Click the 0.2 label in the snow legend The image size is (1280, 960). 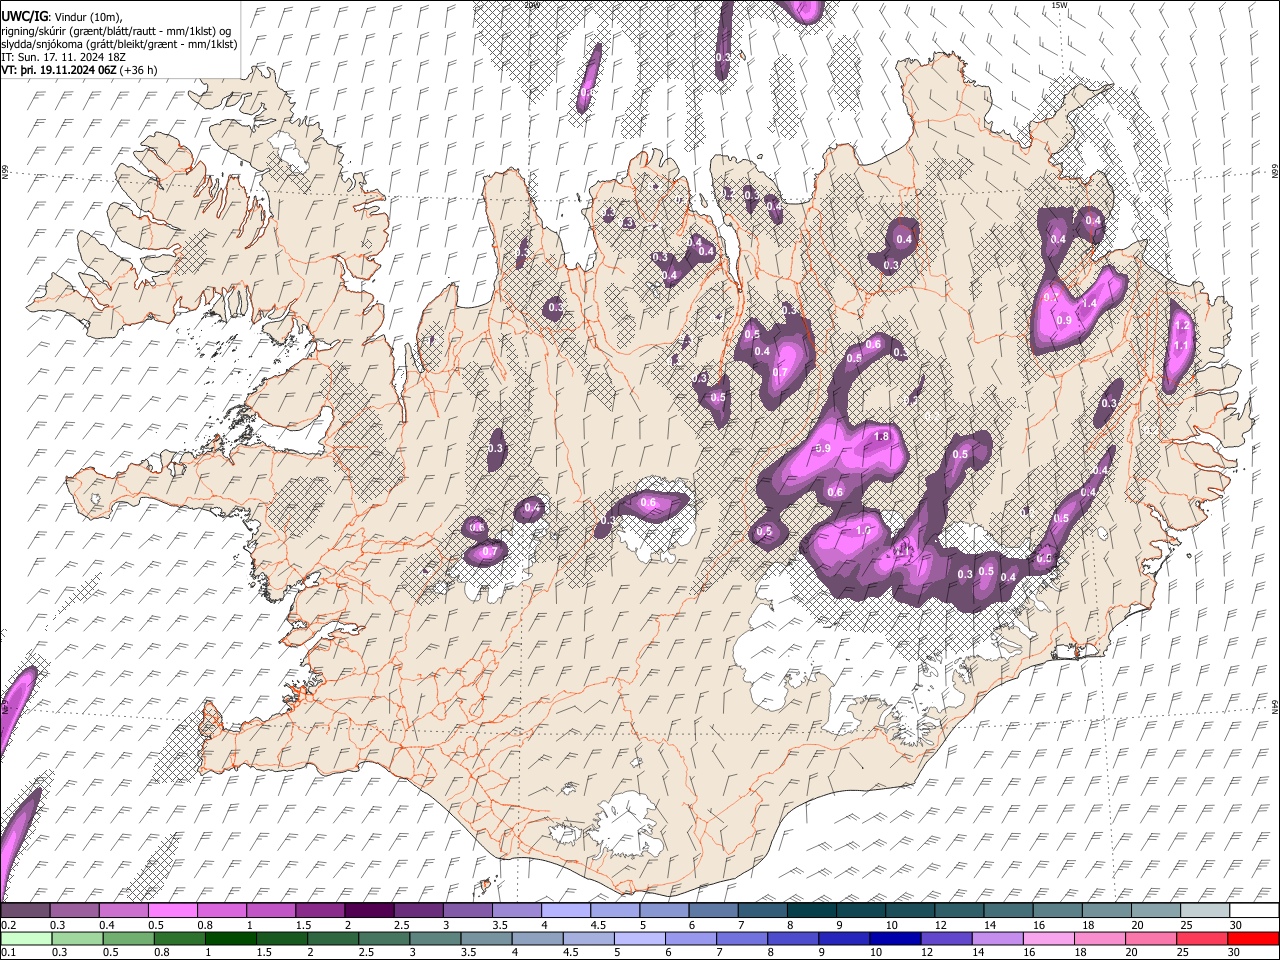click(x=9, y=925)
